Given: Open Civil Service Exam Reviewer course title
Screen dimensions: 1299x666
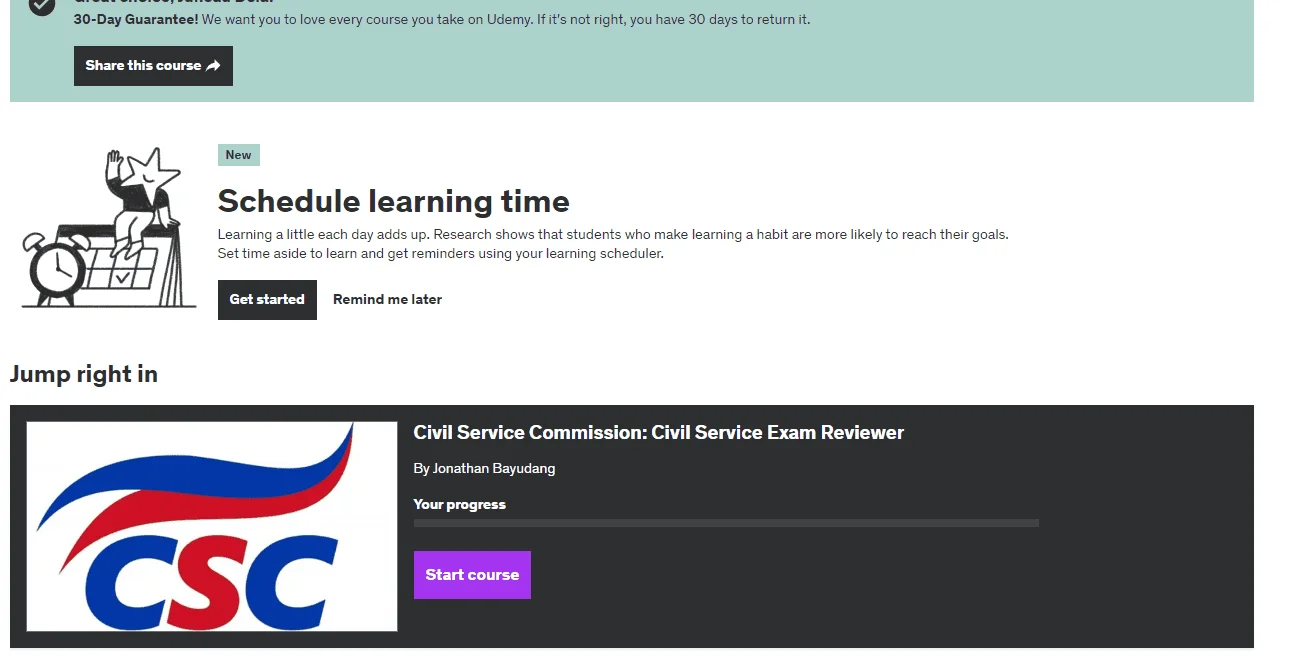Looking at the screenshot, I should [658, 433].
